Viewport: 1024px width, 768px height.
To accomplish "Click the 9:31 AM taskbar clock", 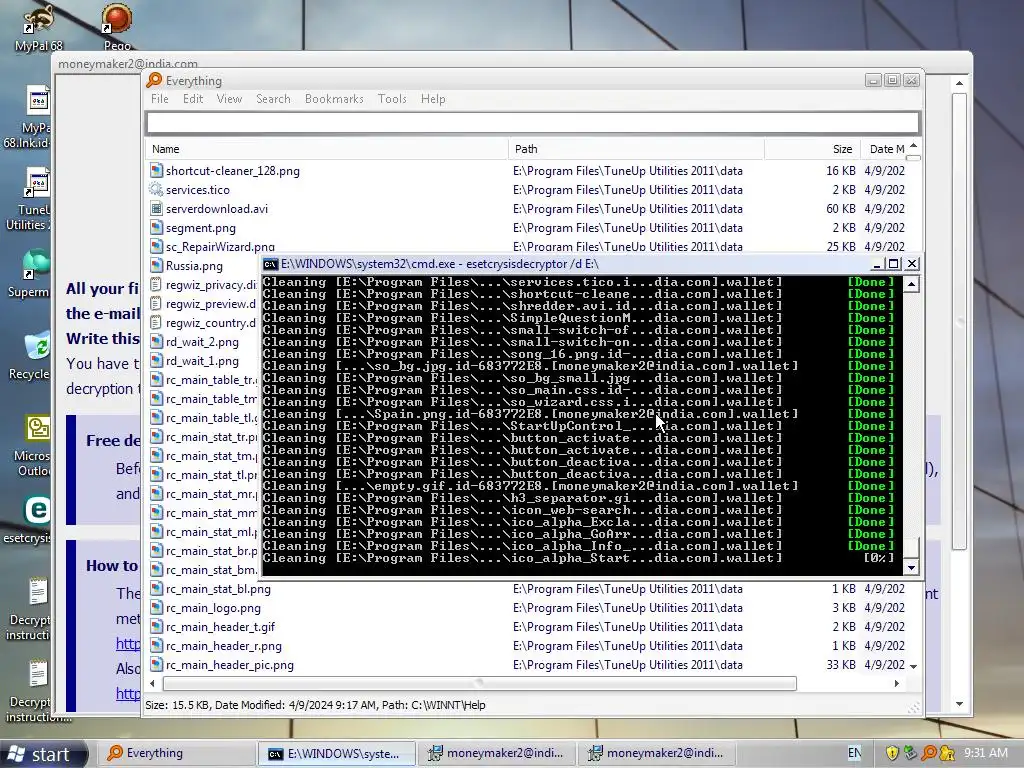I will (x=985, y=753).
